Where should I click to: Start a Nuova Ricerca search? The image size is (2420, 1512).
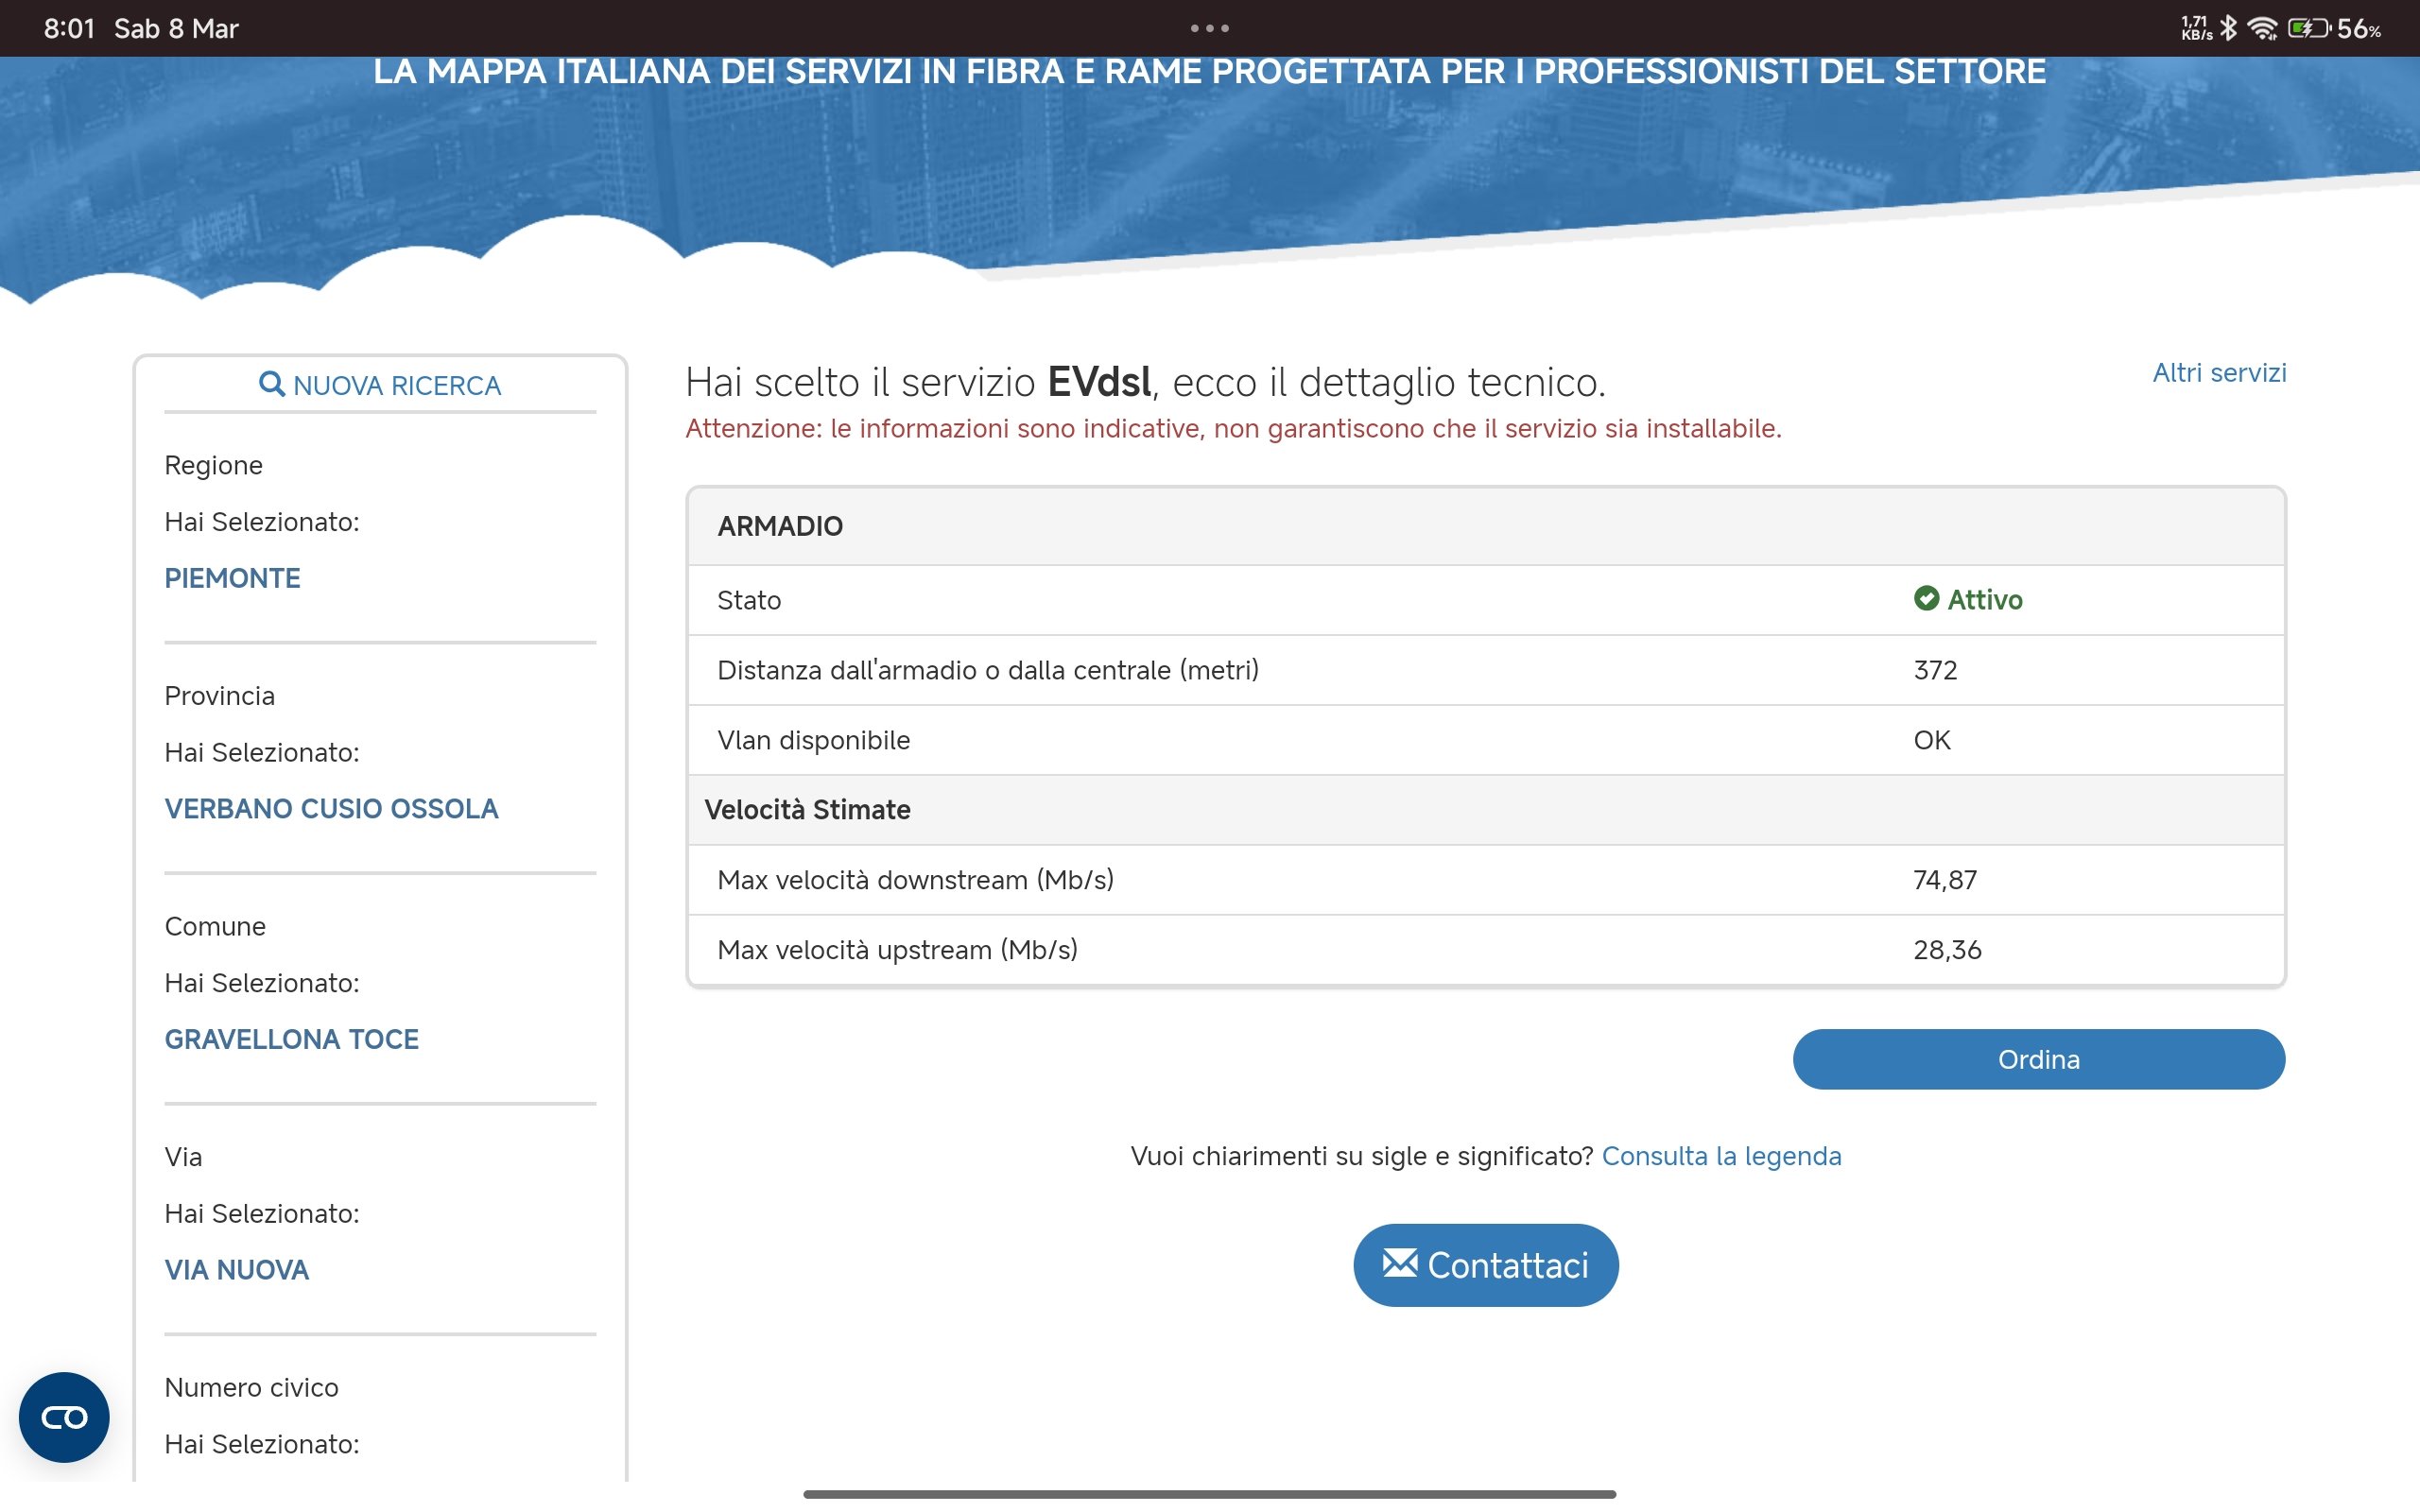tap(396, 386)
